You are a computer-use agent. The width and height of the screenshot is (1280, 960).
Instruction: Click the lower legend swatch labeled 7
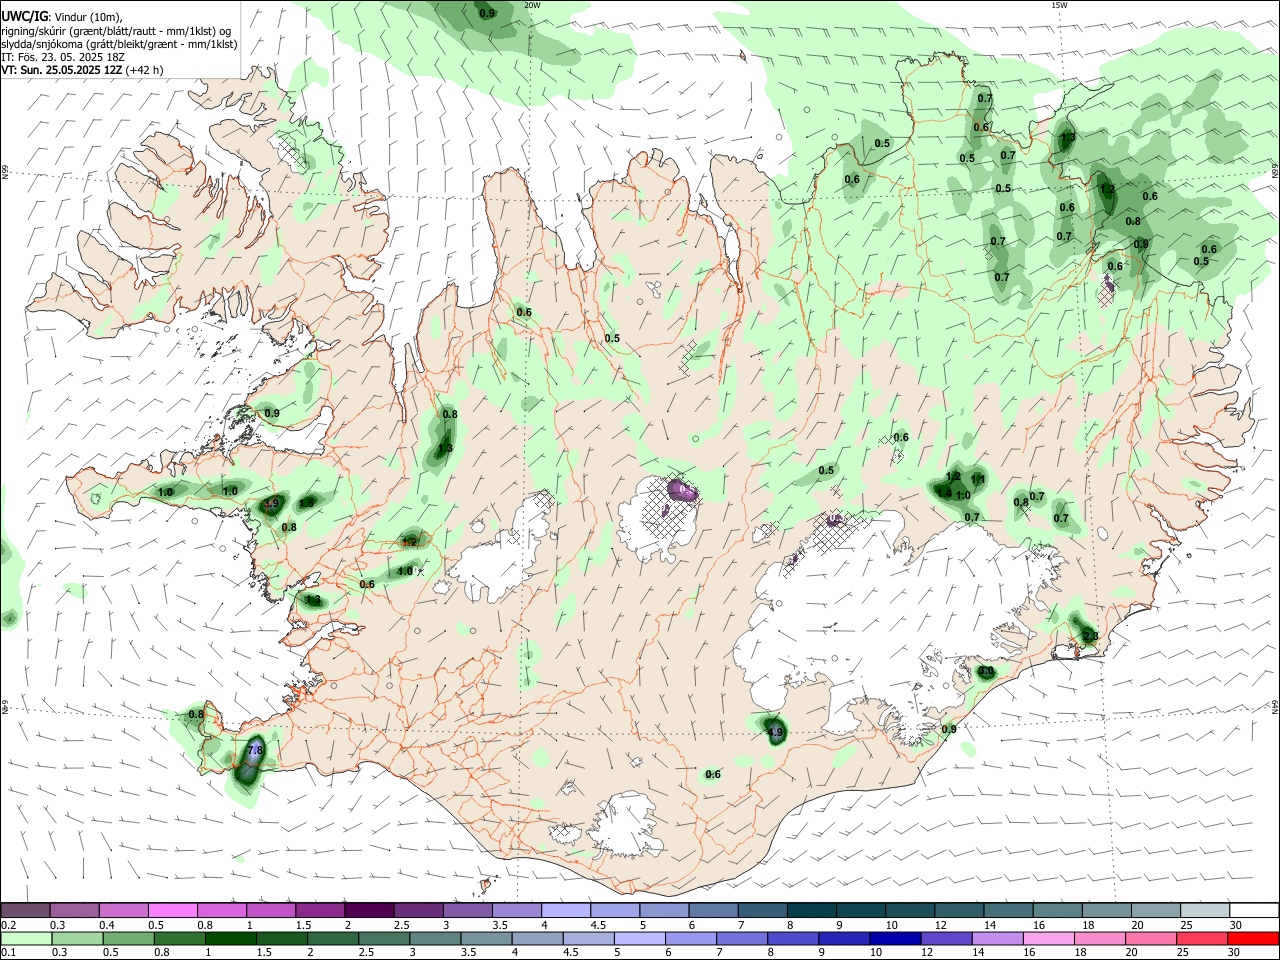tap(742, 939)
